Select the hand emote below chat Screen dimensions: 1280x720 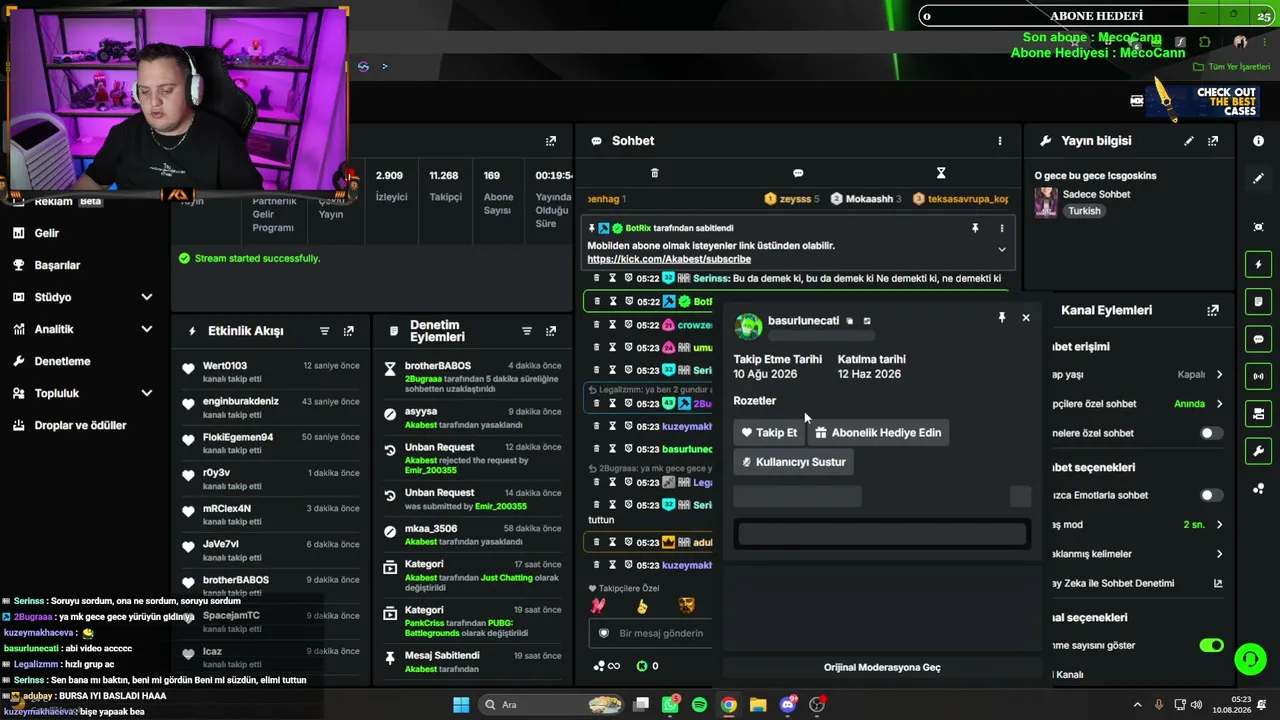(x=642, y=606)
